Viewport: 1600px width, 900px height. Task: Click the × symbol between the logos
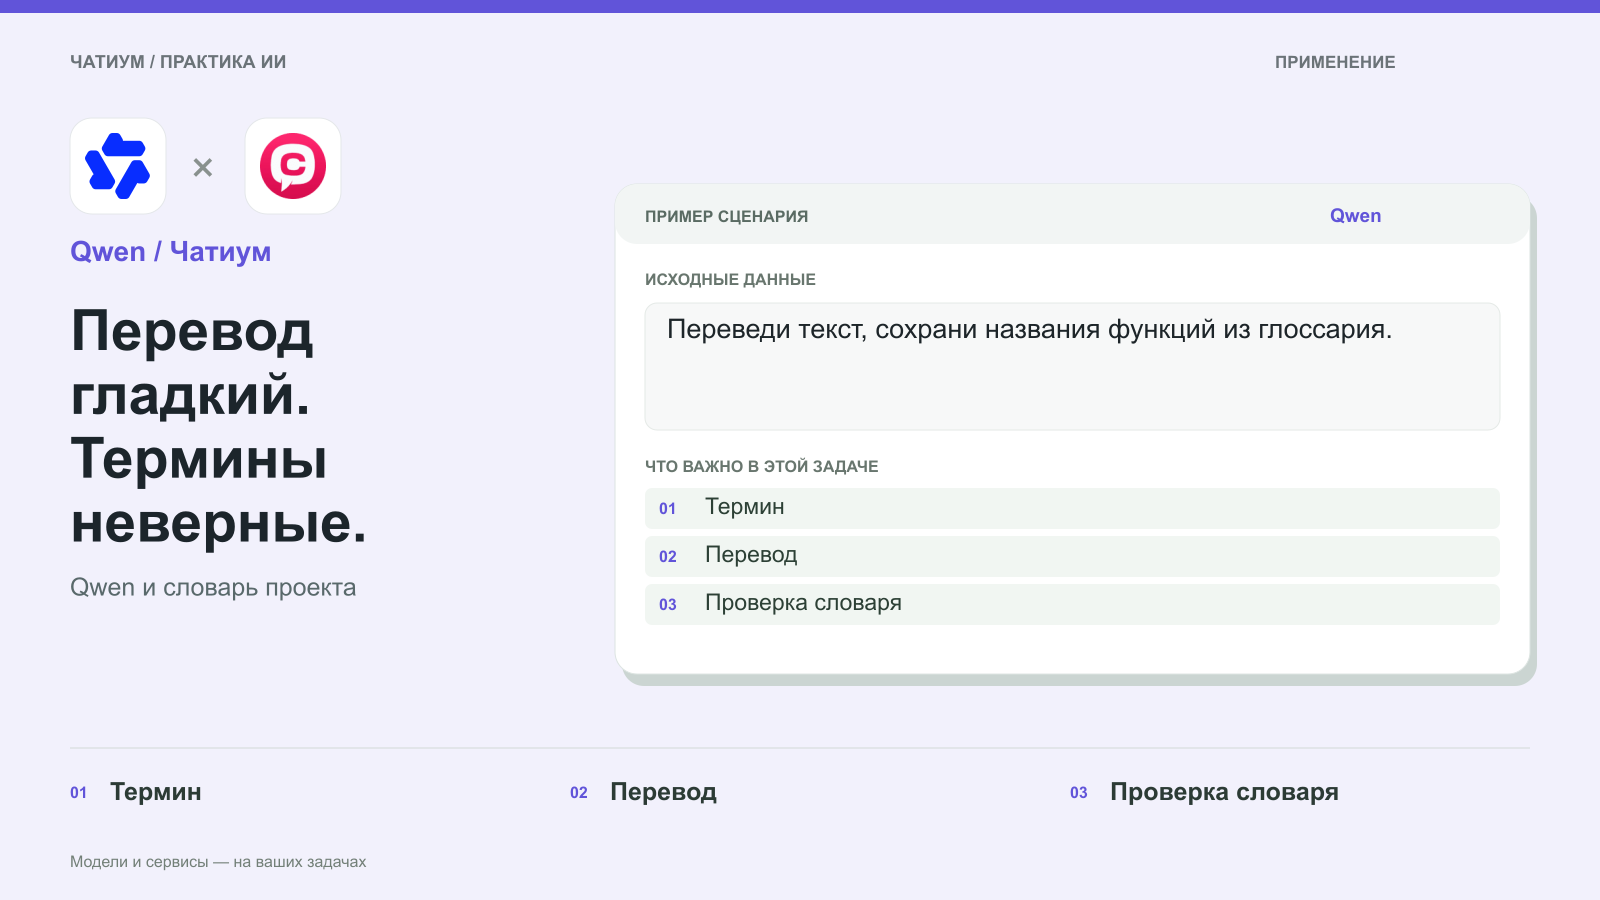tap(203, 167)
